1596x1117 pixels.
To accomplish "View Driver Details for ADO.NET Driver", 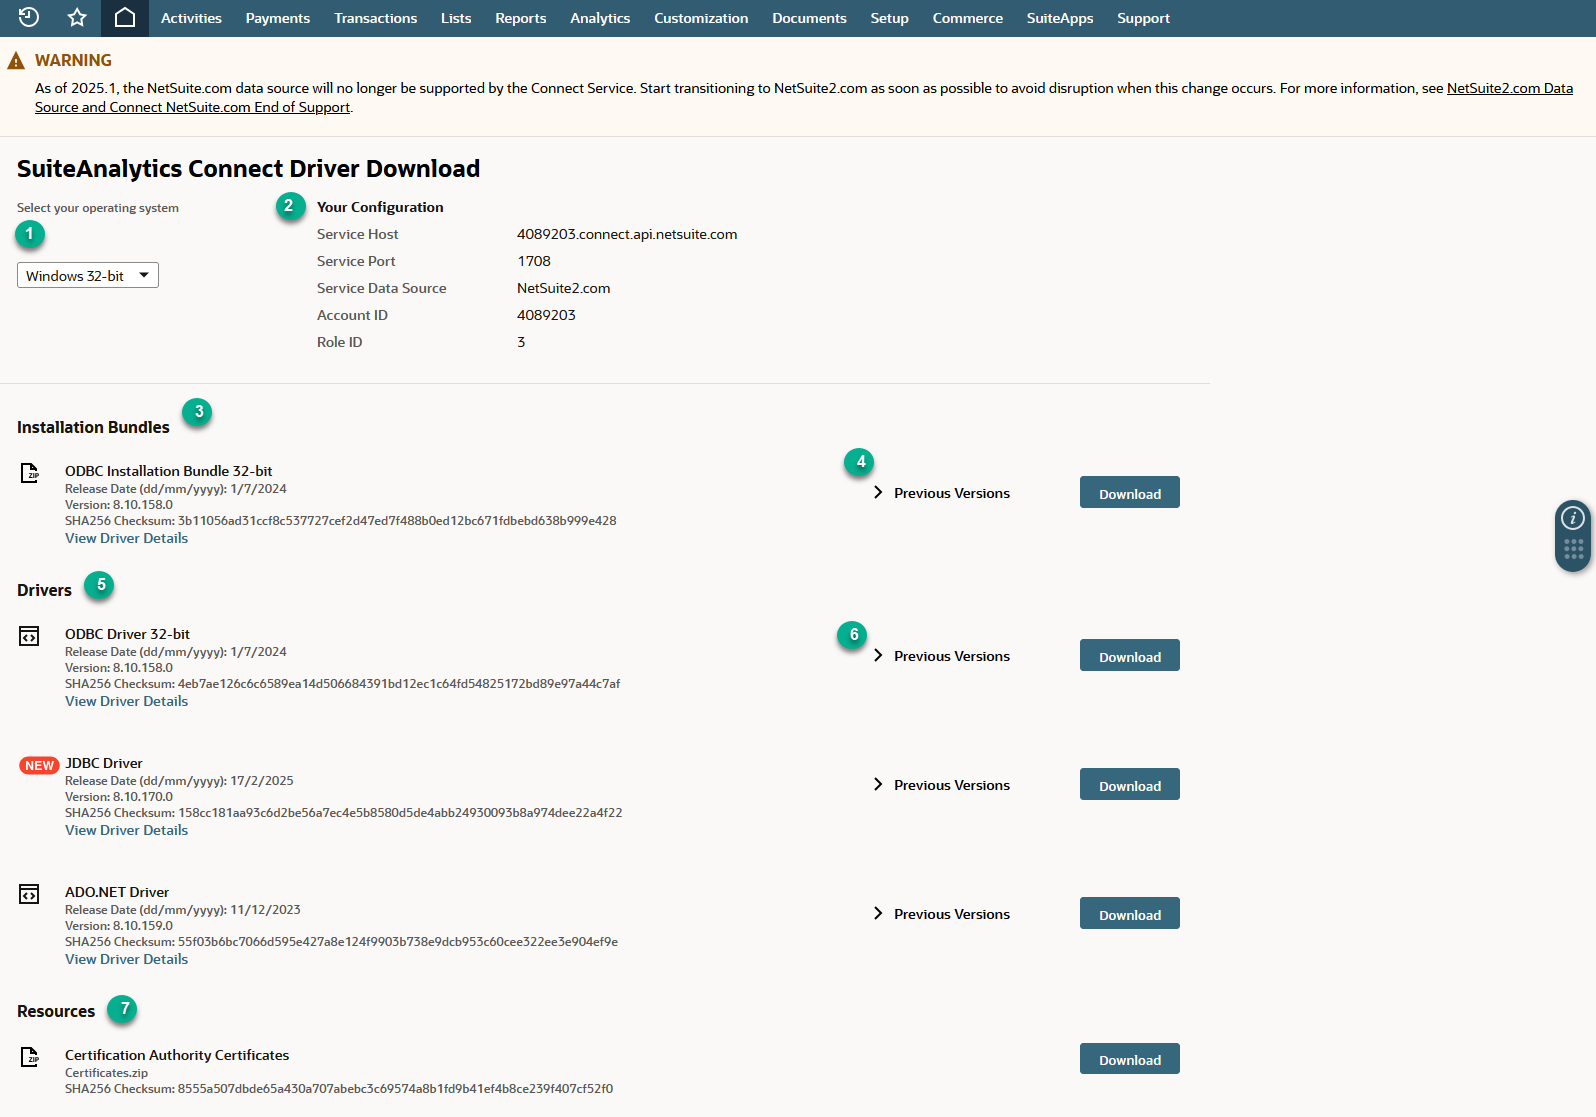I will click(126, 959).
